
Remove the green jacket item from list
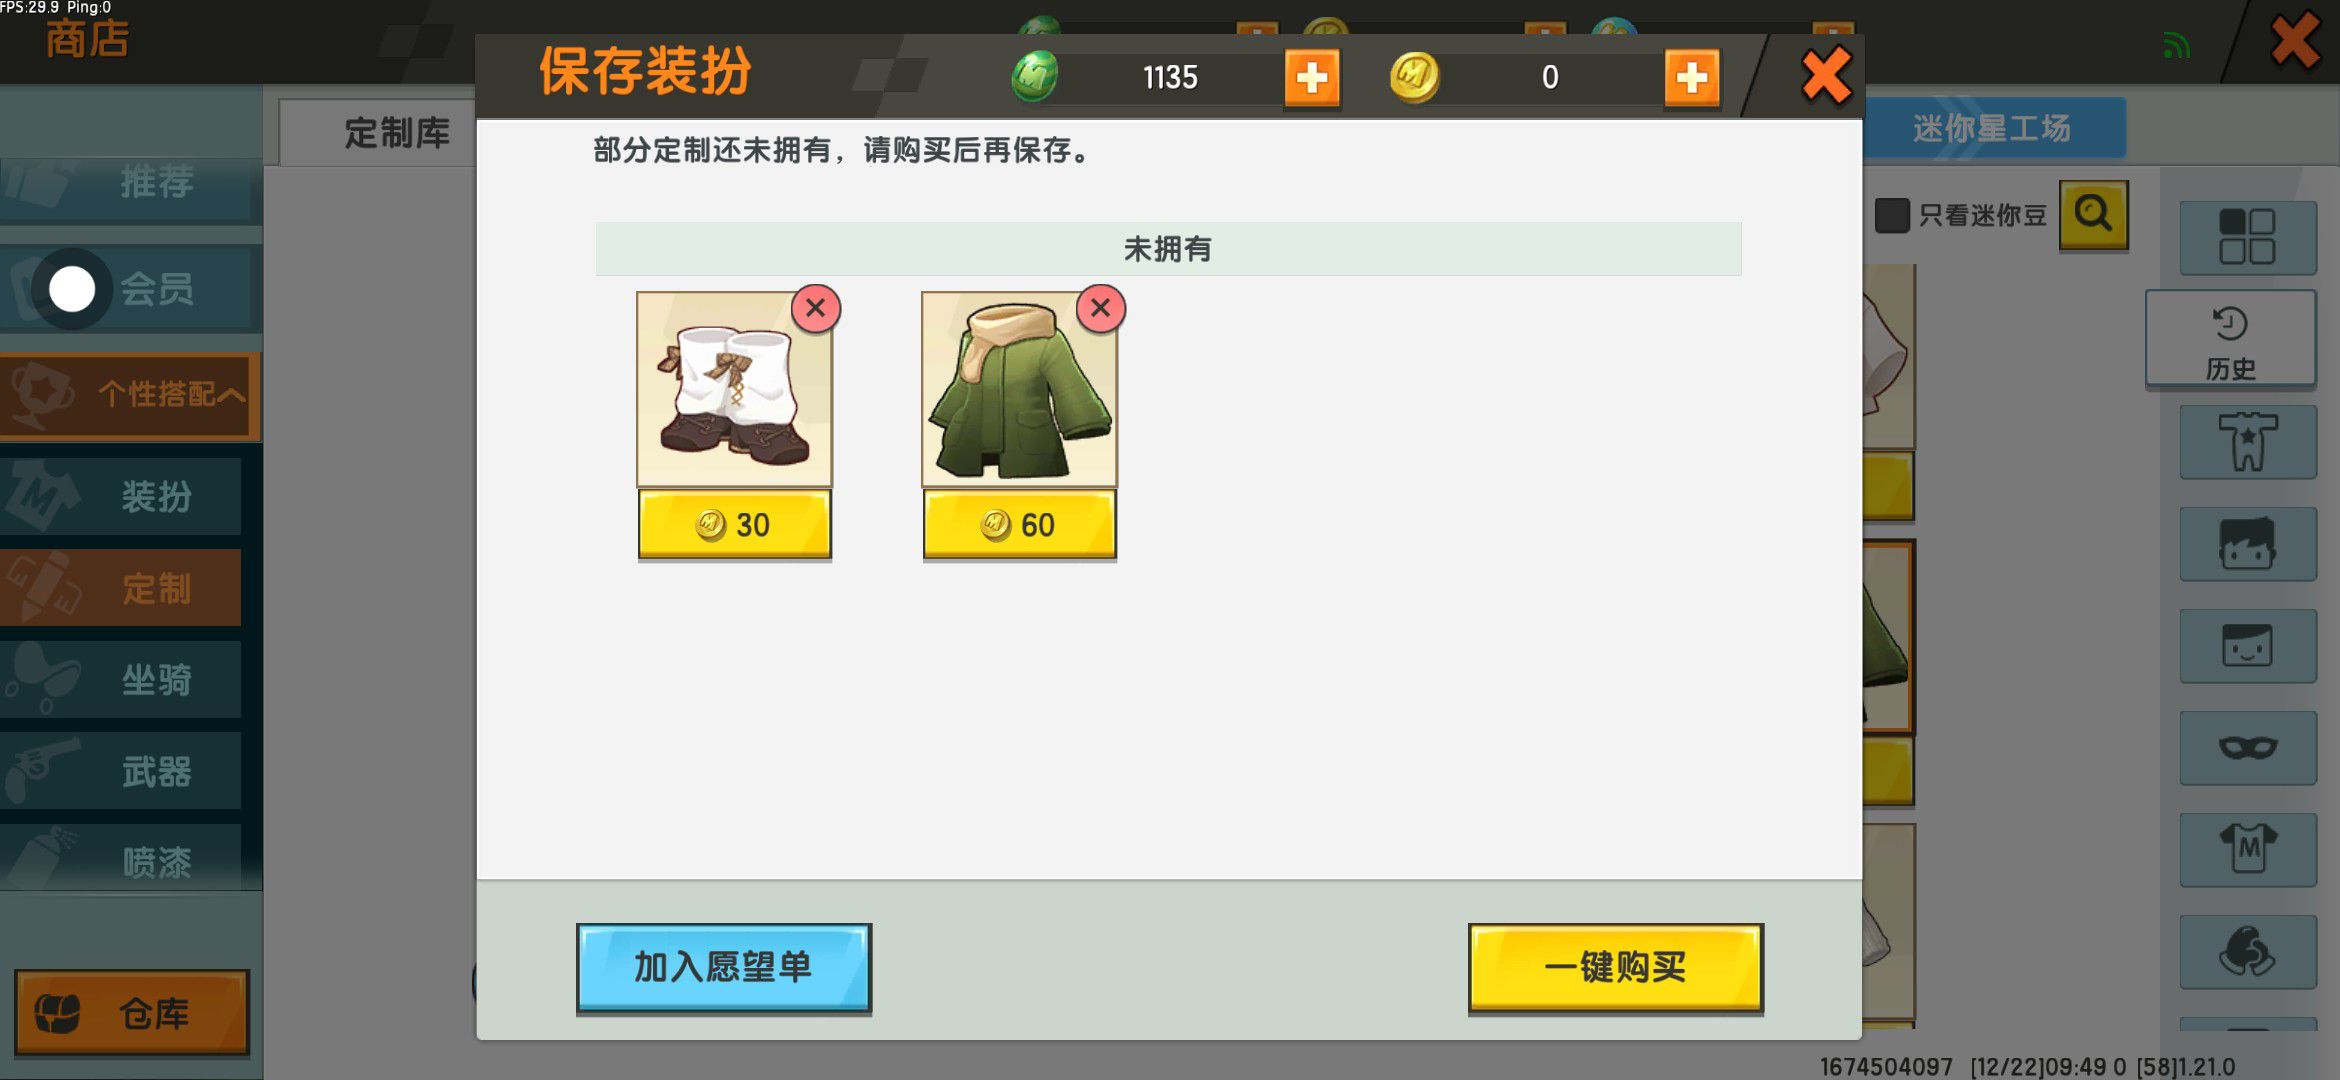pyautogui.click(x=1100, y=308)
